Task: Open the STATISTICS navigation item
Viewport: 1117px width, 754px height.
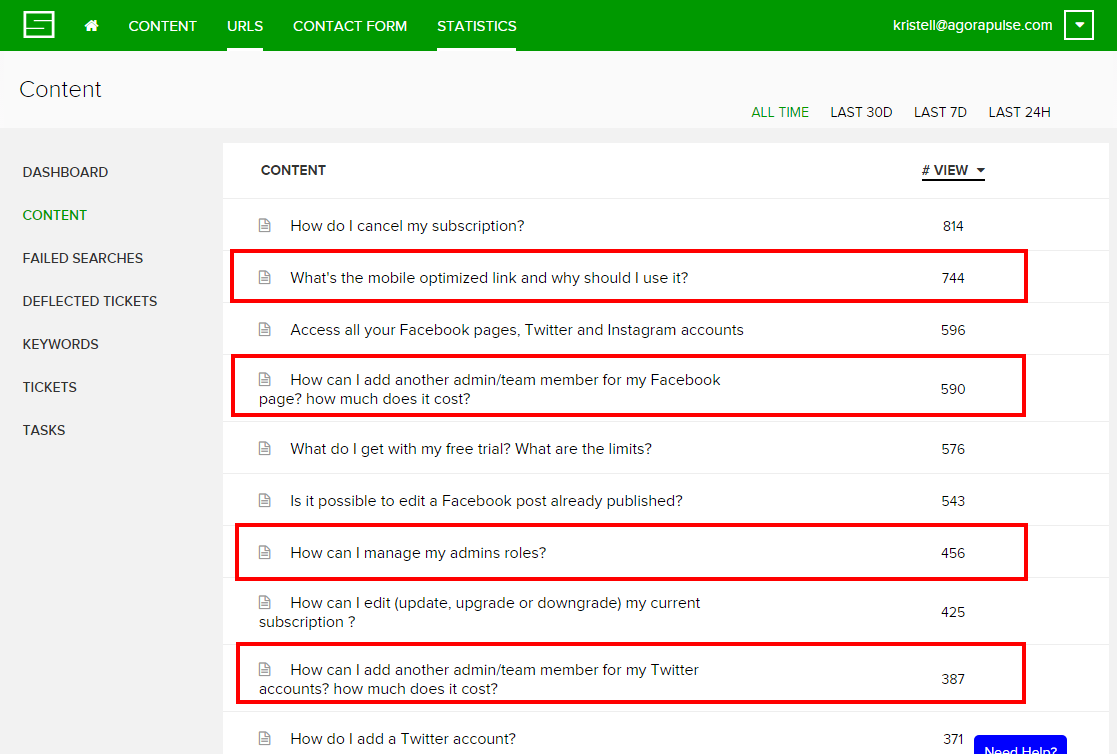Action: point(477,26)
